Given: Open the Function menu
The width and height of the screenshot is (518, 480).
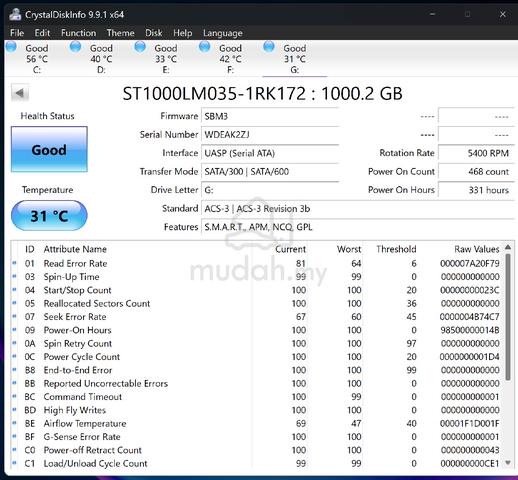Looking at the screenshot, I should (78, 33).
